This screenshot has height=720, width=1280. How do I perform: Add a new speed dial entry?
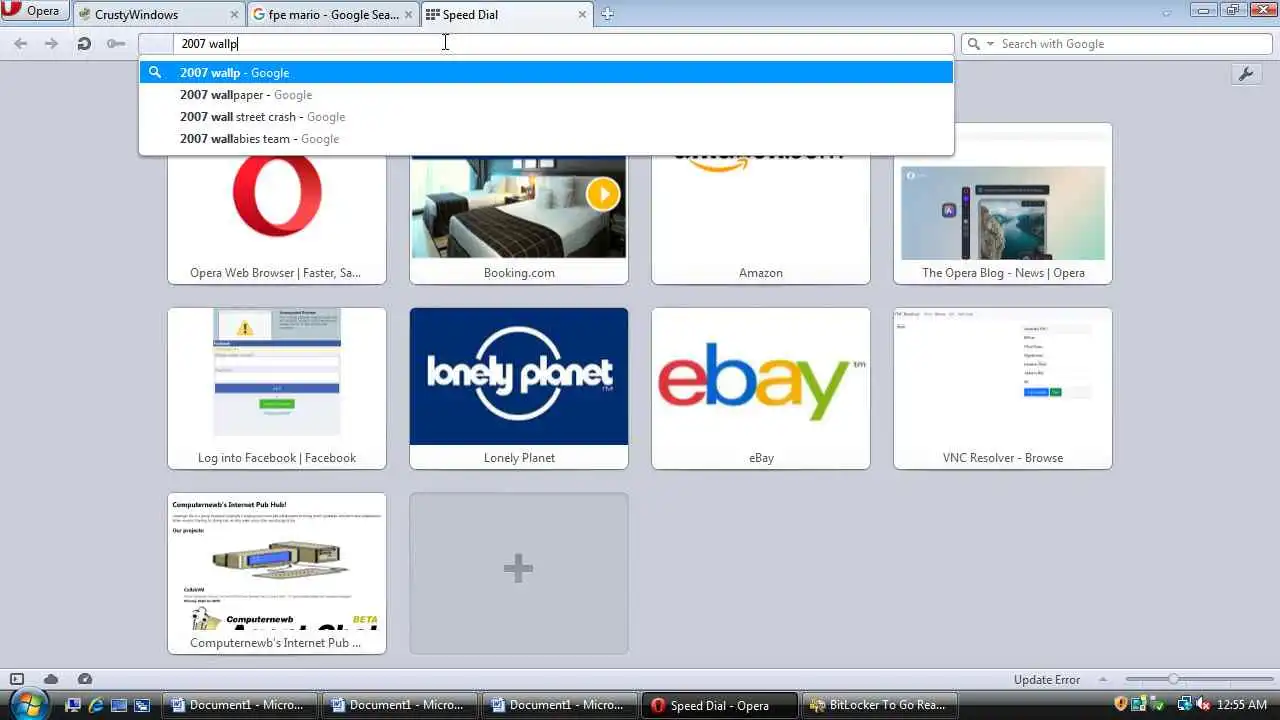pos(519,573)
